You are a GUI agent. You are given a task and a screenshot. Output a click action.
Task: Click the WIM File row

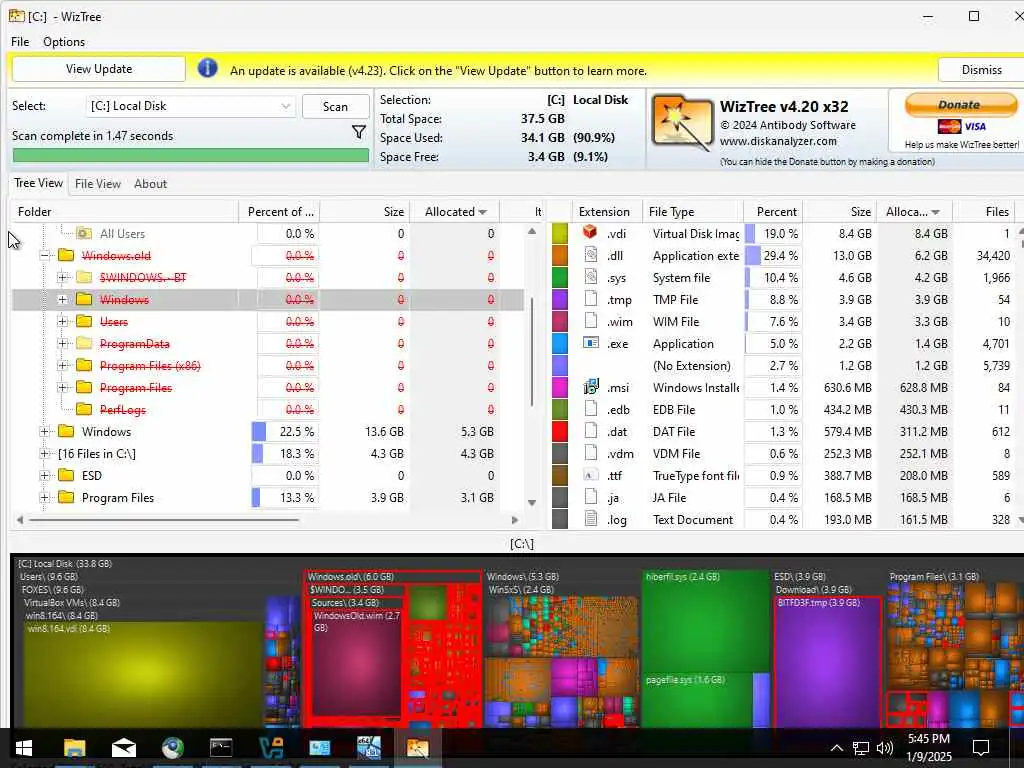pyautogui.click(x=783, y=321)
